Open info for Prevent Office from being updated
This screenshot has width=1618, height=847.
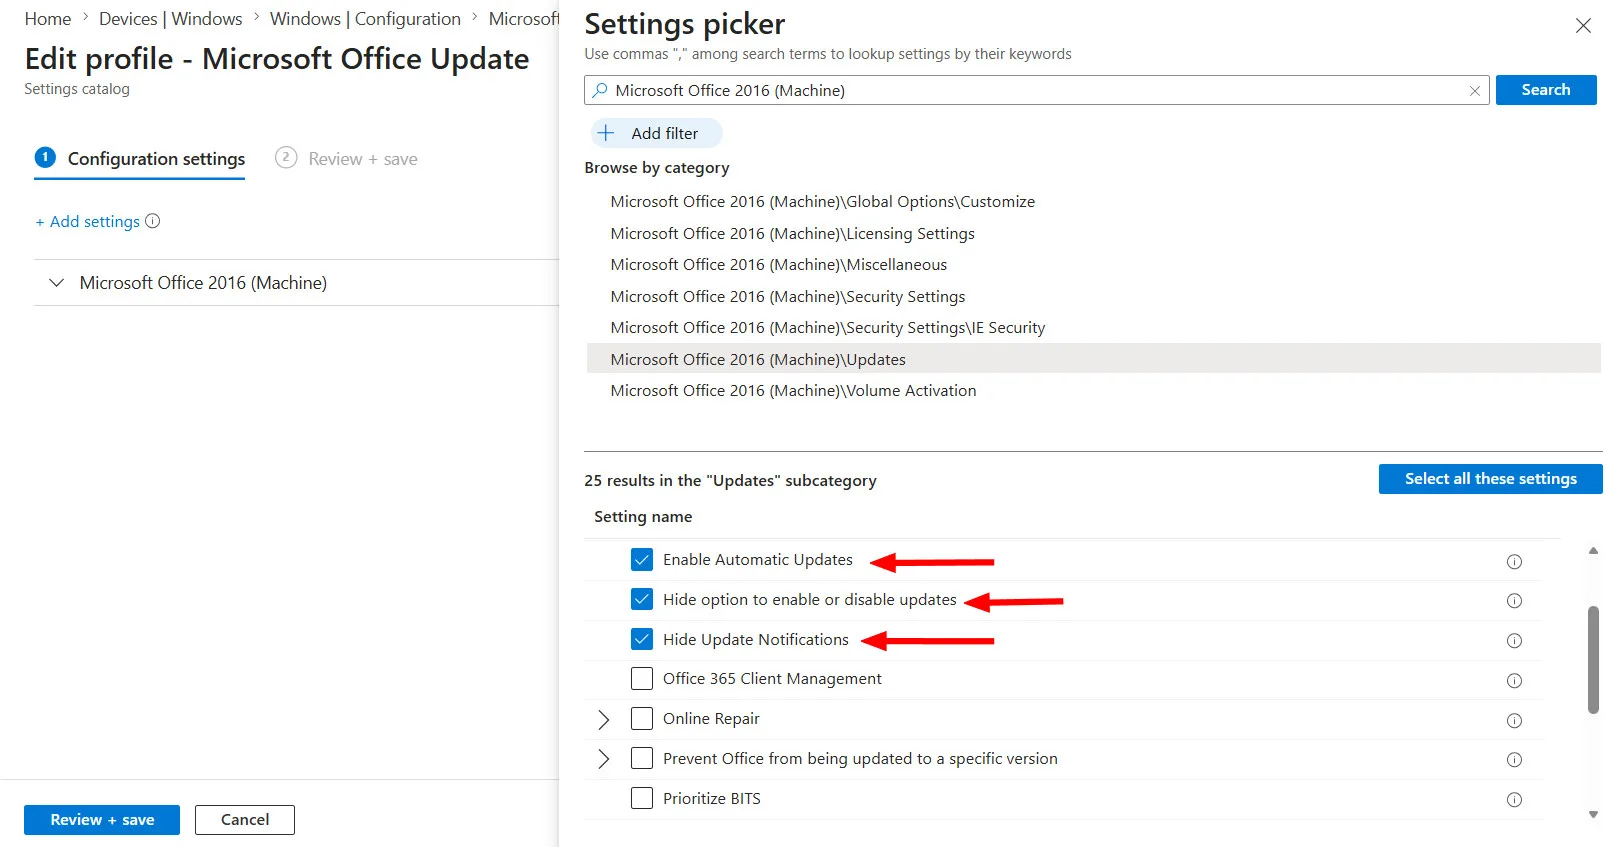point(1514,760)
